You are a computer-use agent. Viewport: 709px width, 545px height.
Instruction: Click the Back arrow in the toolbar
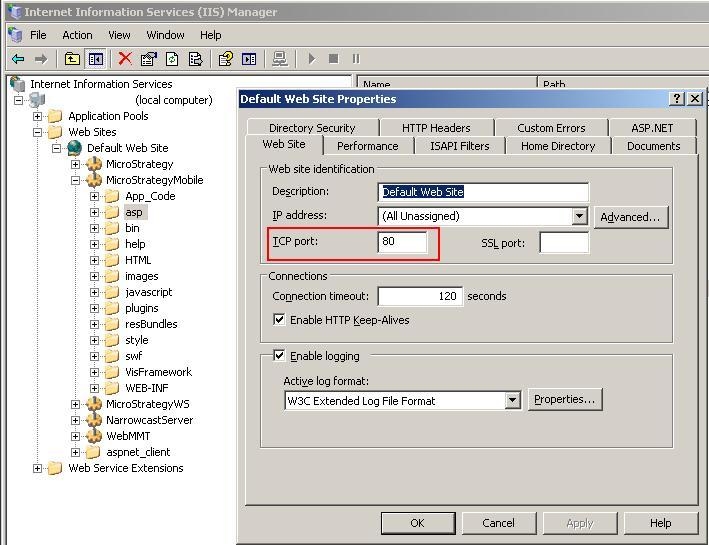pos(17,59)
